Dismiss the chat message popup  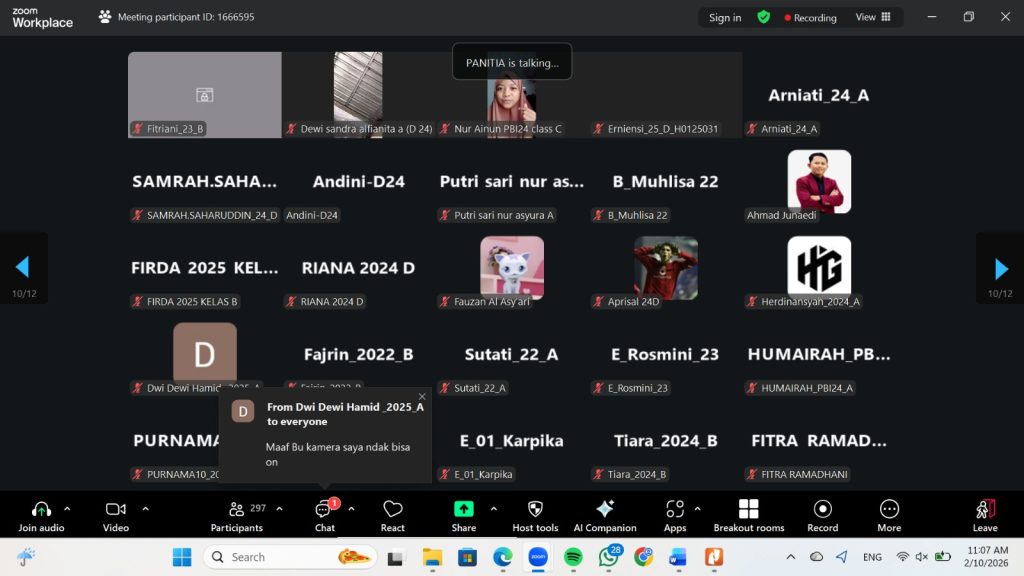[x=422, y=397]
